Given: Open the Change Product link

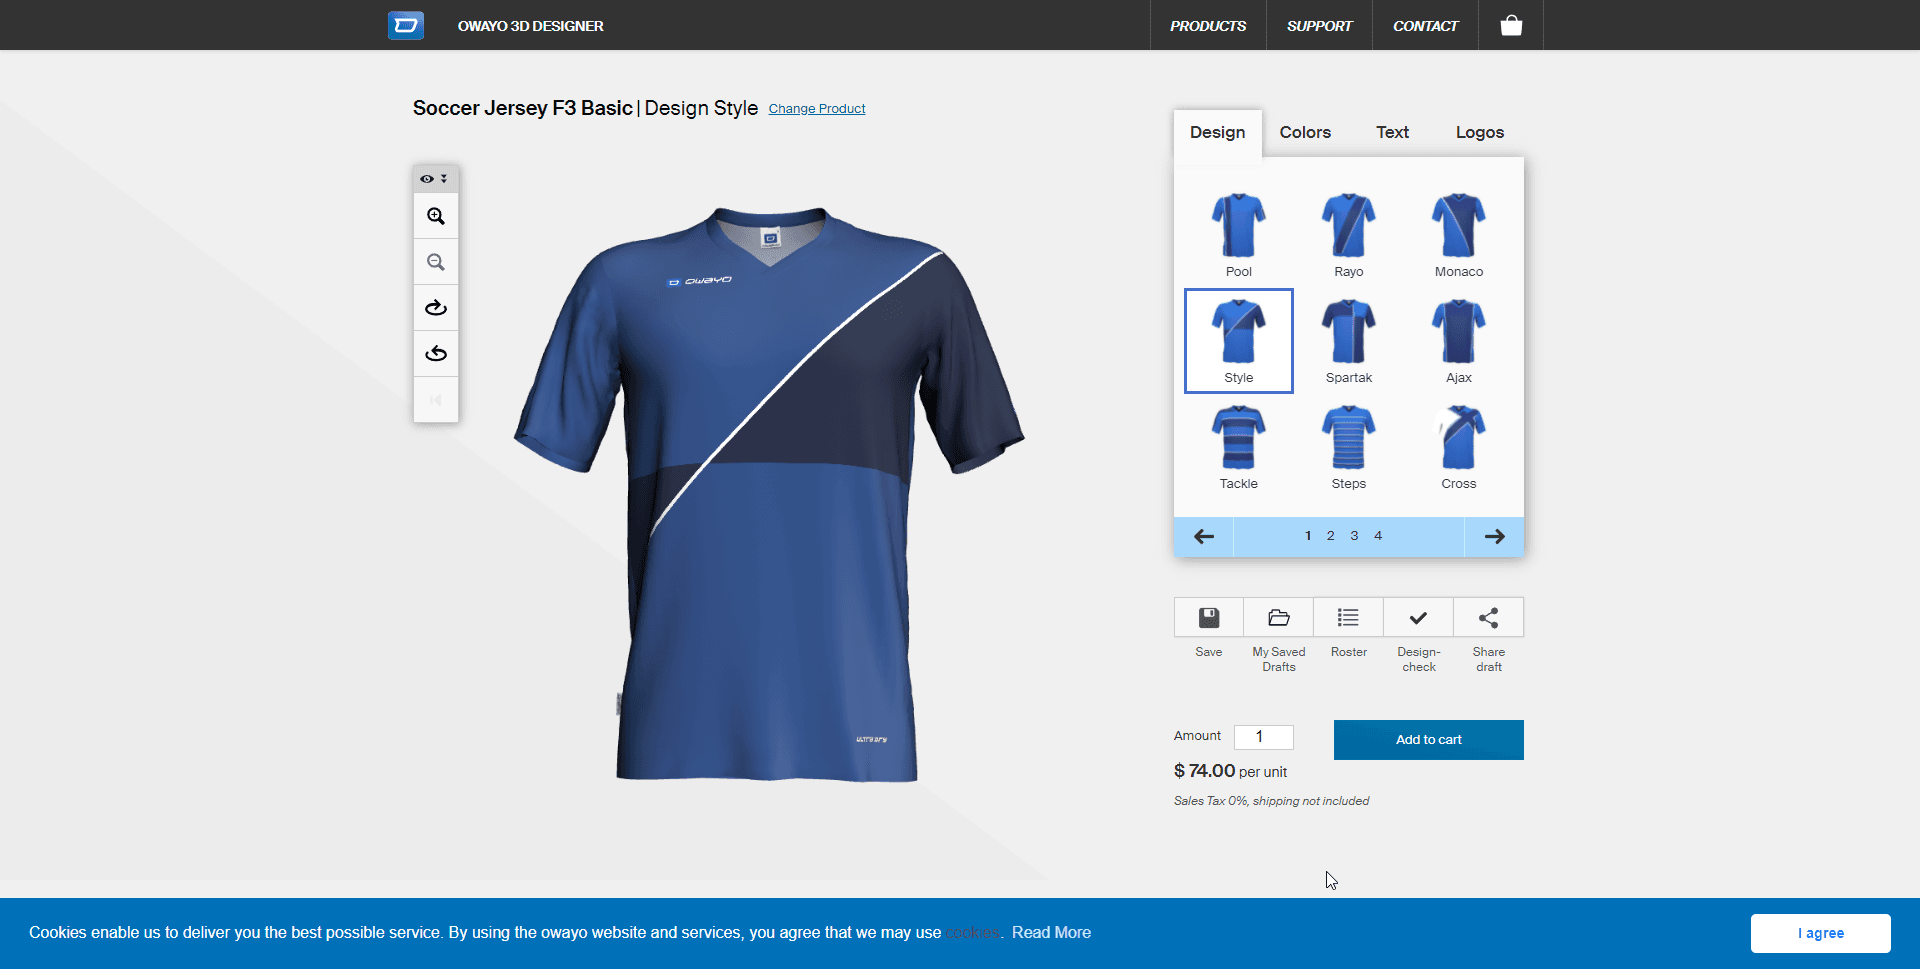Looking at the screenshot, I should 817,108.
